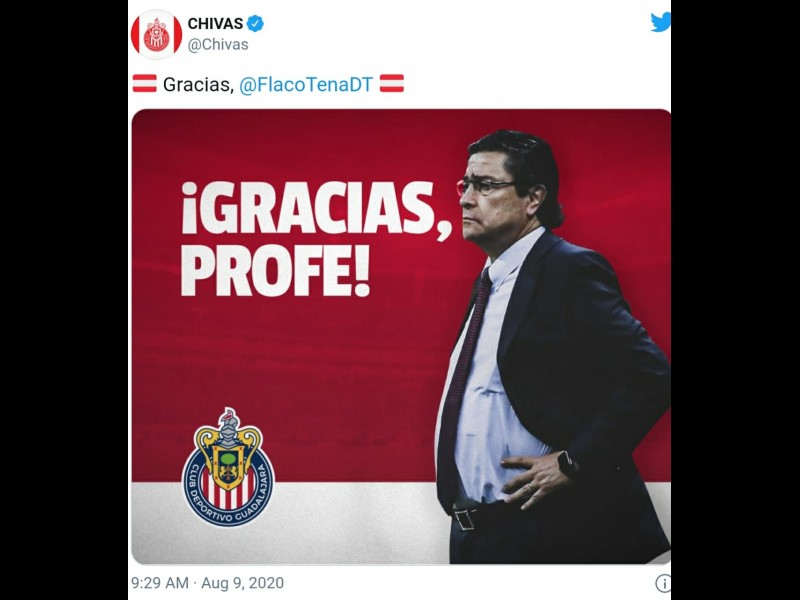Image resolution: width=800 pixels, height=600 pixels.
Task: Open the Chivas profile avatar
Action: (x=157, y=35)
